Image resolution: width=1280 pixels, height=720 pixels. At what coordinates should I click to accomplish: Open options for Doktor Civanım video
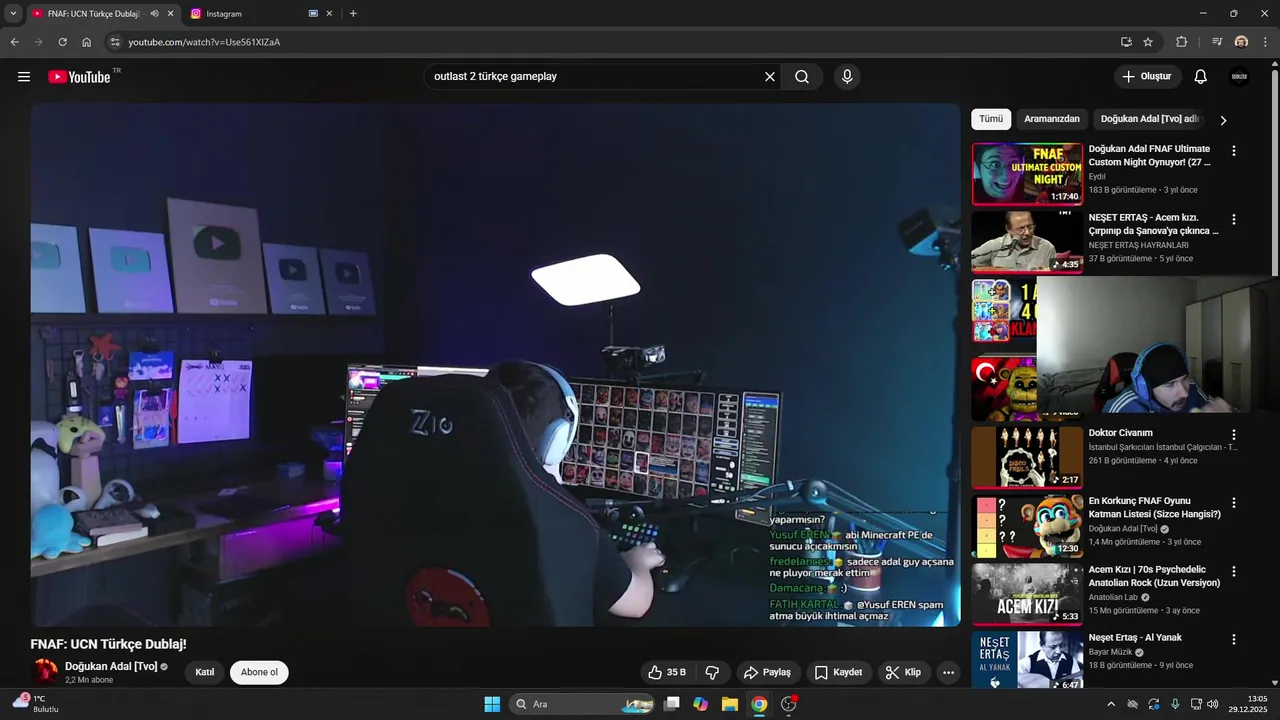point(1233,435)
